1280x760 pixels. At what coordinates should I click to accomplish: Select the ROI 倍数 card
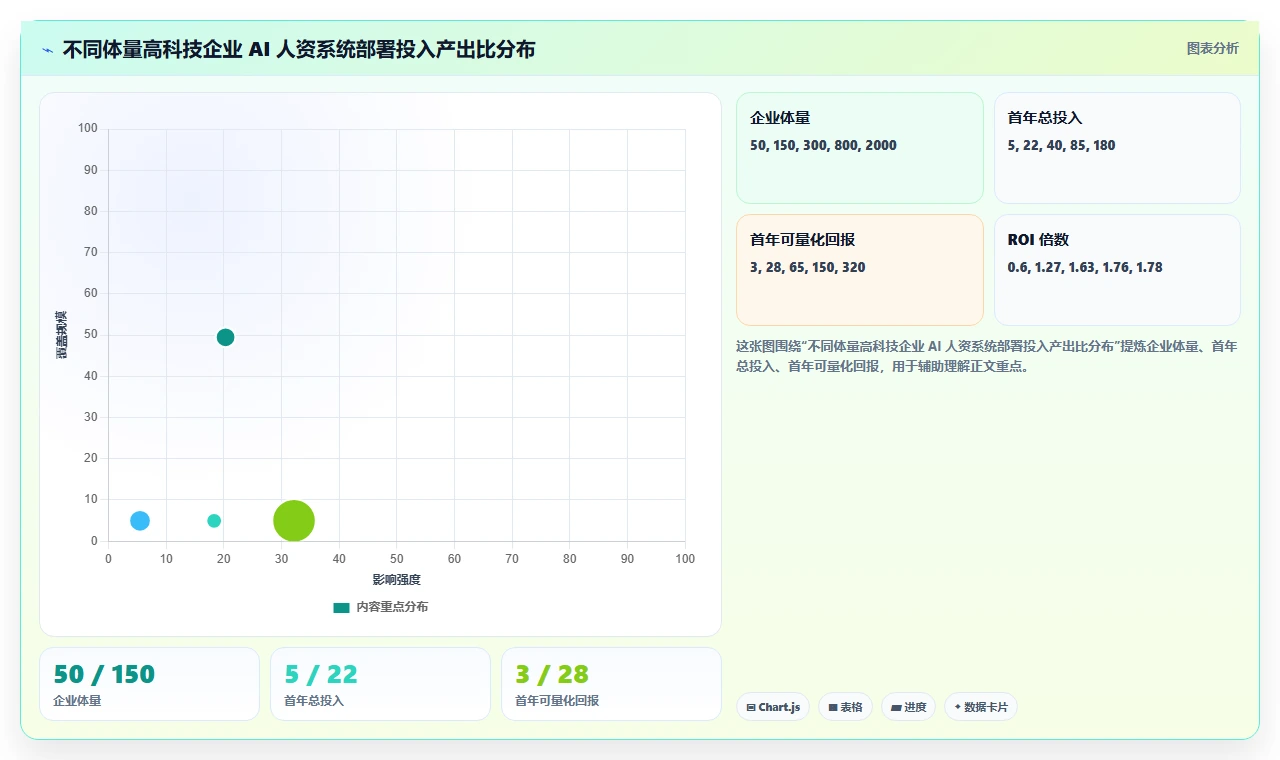[x=1117, y=270]
